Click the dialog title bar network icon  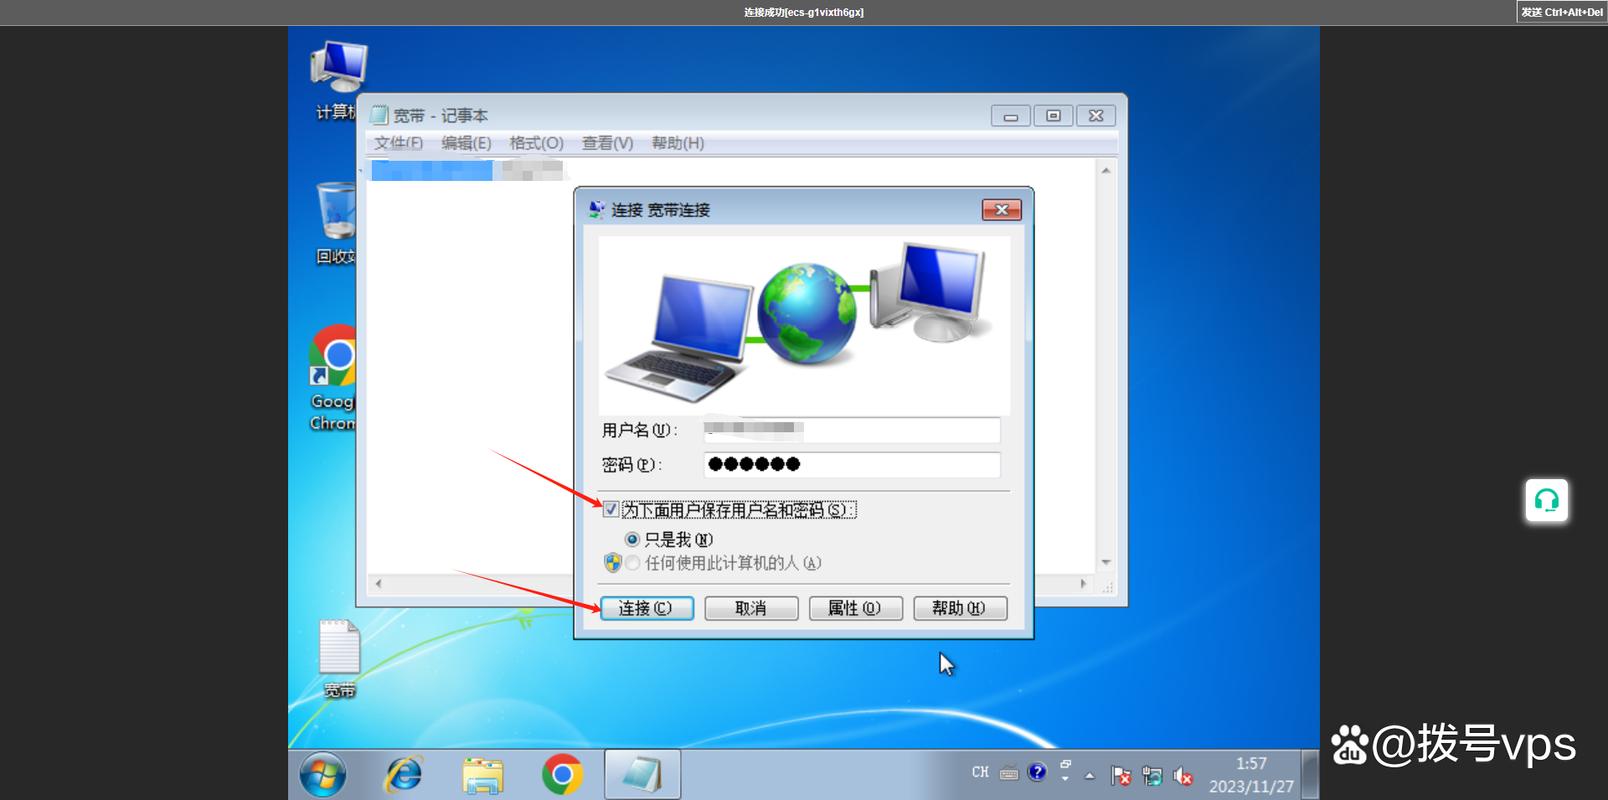tap(597, 209)
